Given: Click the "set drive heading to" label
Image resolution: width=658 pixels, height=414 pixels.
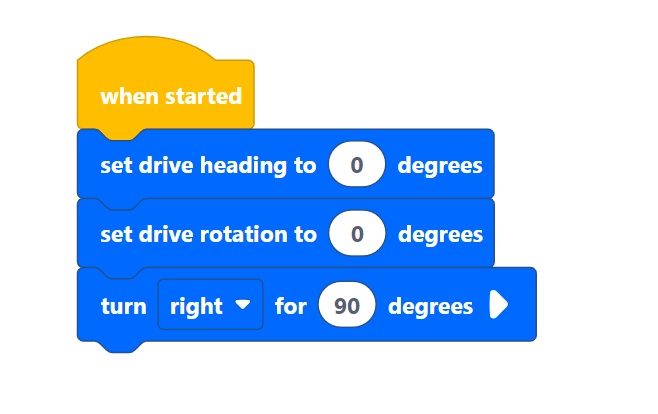Looking at the screenshot, I should (x=208, y=165).
